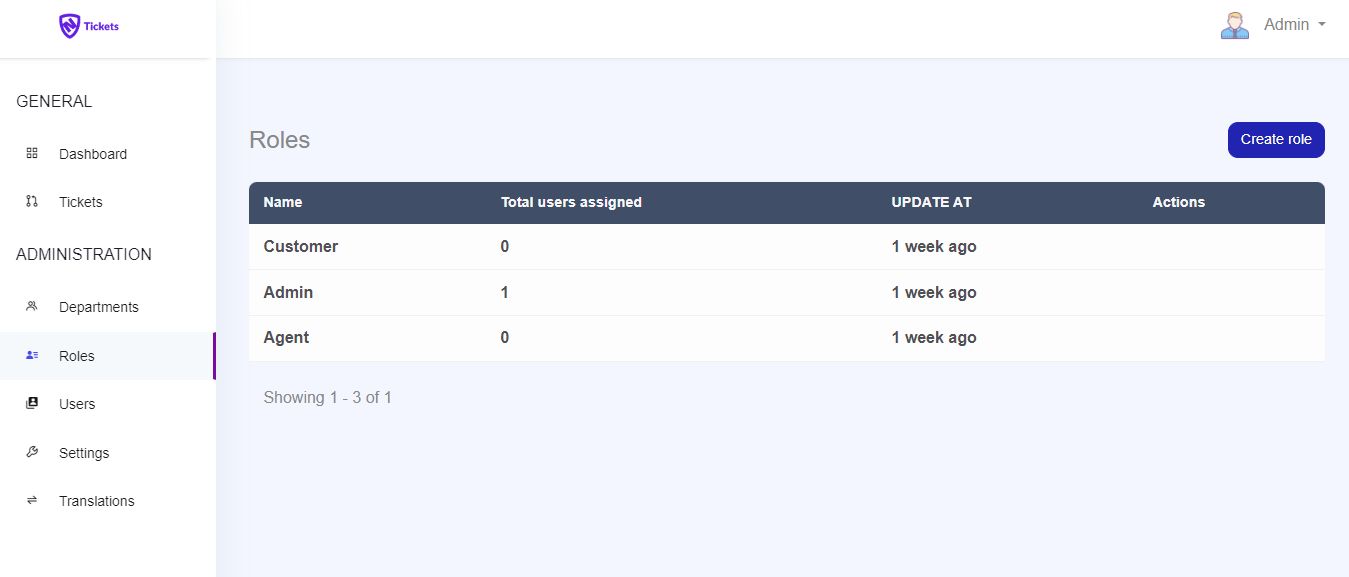
Task: Click the Users sidebar icon
Action: coord(32,403)
